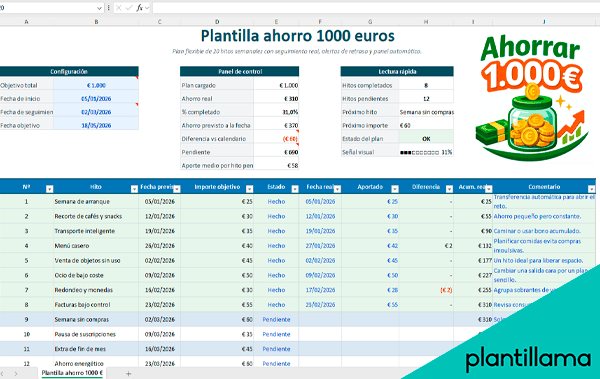The image size is (600, 379).
Task: Select the Fecha real 17/02/2026 cell
Action: click(x=320, y=290)
